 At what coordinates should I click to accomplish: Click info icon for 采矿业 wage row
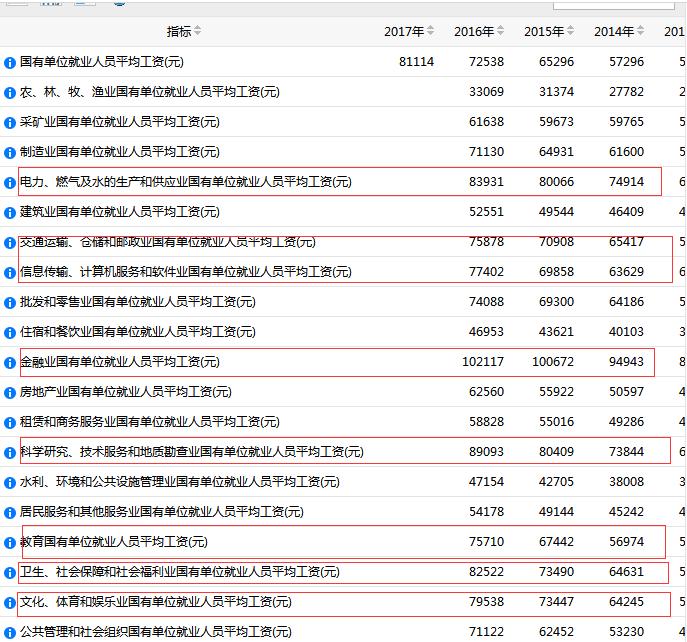click(10, 123)
